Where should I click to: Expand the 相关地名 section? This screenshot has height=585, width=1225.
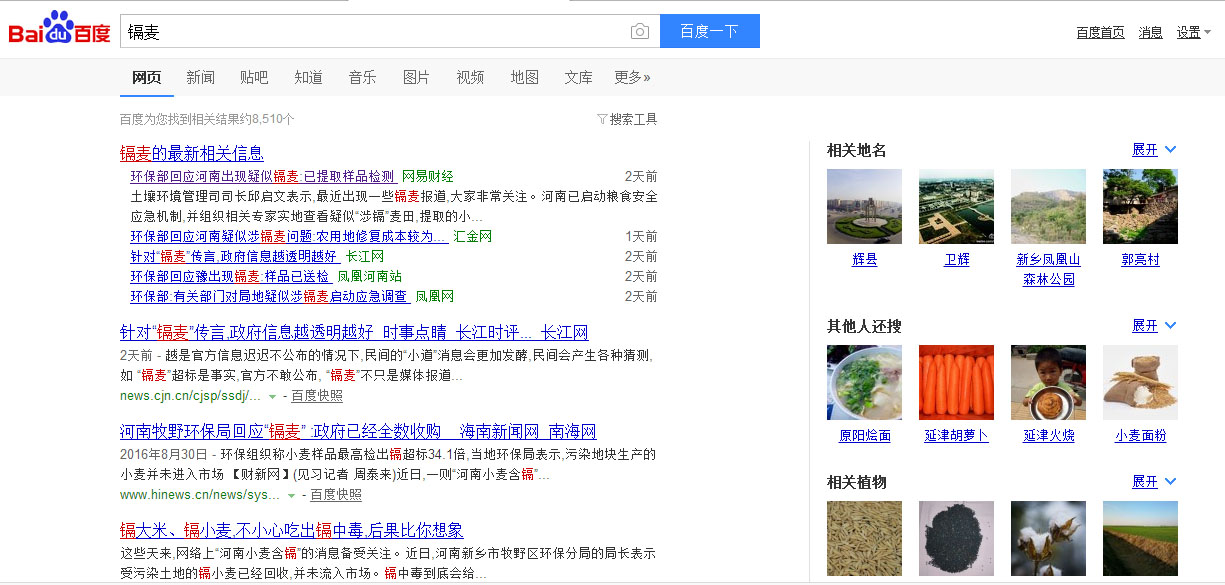tap(1154, 150)
